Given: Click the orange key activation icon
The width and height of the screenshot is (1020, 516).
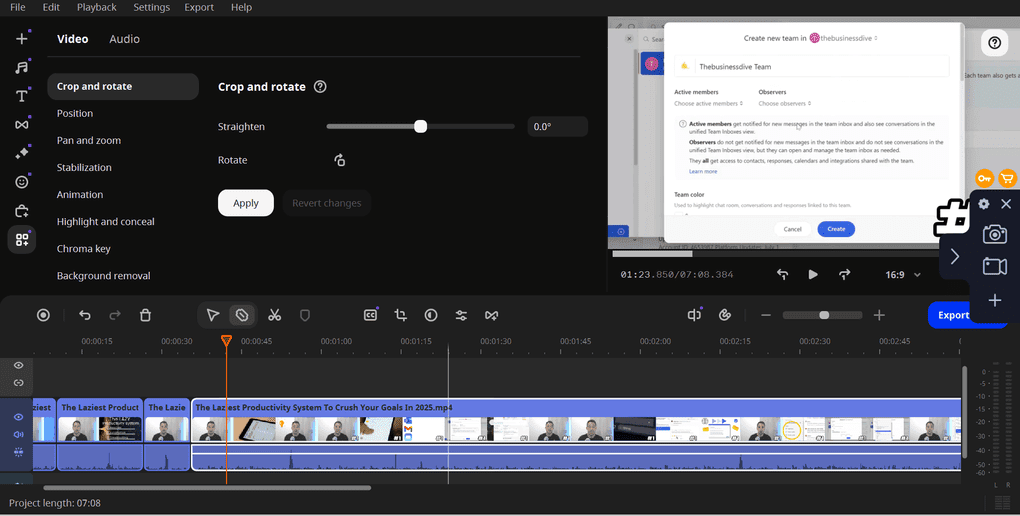Looking at the screenshot, I should pyautogui.click(x=984, y=178).
